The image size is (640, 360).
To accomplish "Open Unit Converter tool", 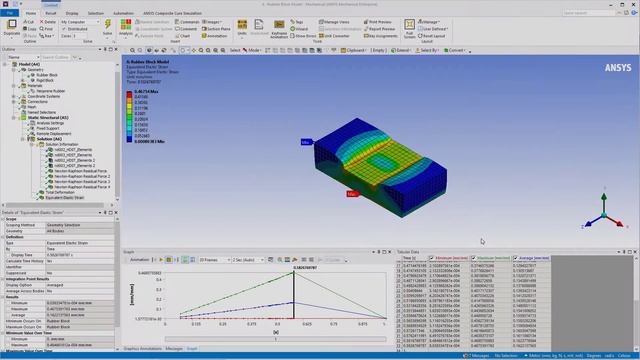I will coord(334,36).
